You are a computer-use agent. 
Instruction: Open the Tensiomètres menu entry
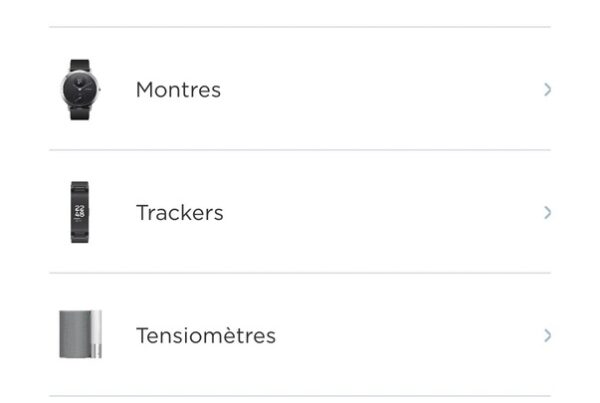(300, 335)
